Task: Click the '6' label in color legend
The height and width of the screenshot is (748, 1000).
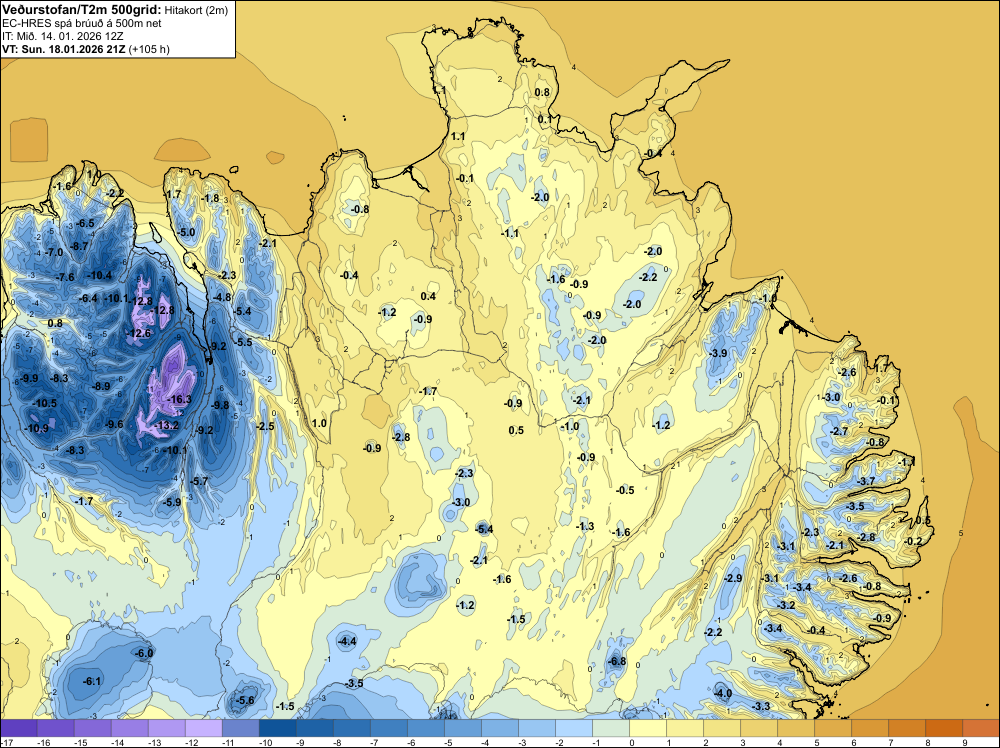Action: pyautogui.click(x=854, y=742)
